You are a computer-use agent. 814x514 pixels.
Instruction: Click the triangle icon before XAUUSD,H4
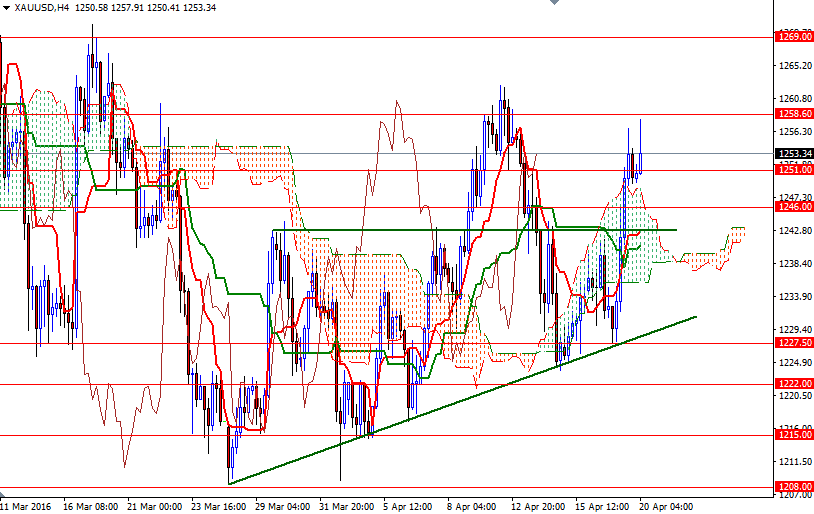click(6, 7)
